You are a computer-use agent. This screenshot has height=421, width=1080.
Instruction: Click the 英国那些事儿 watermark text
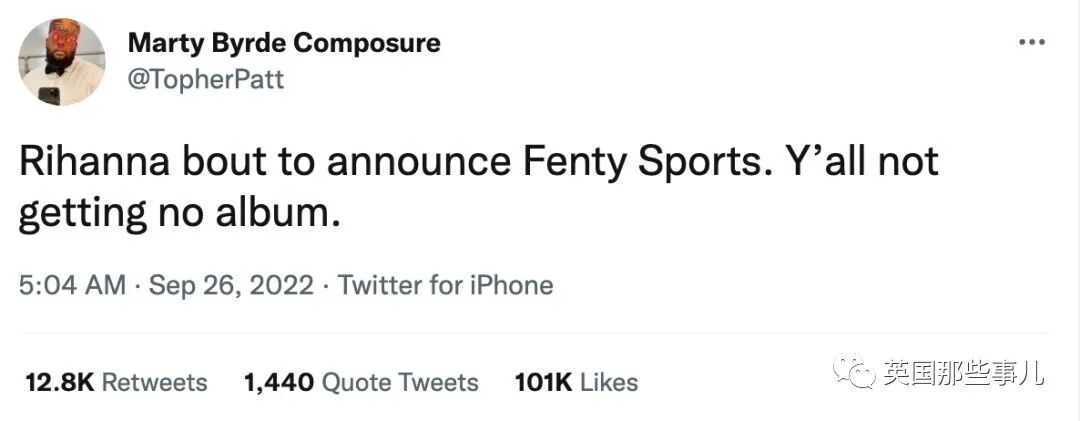coord(963,375)
